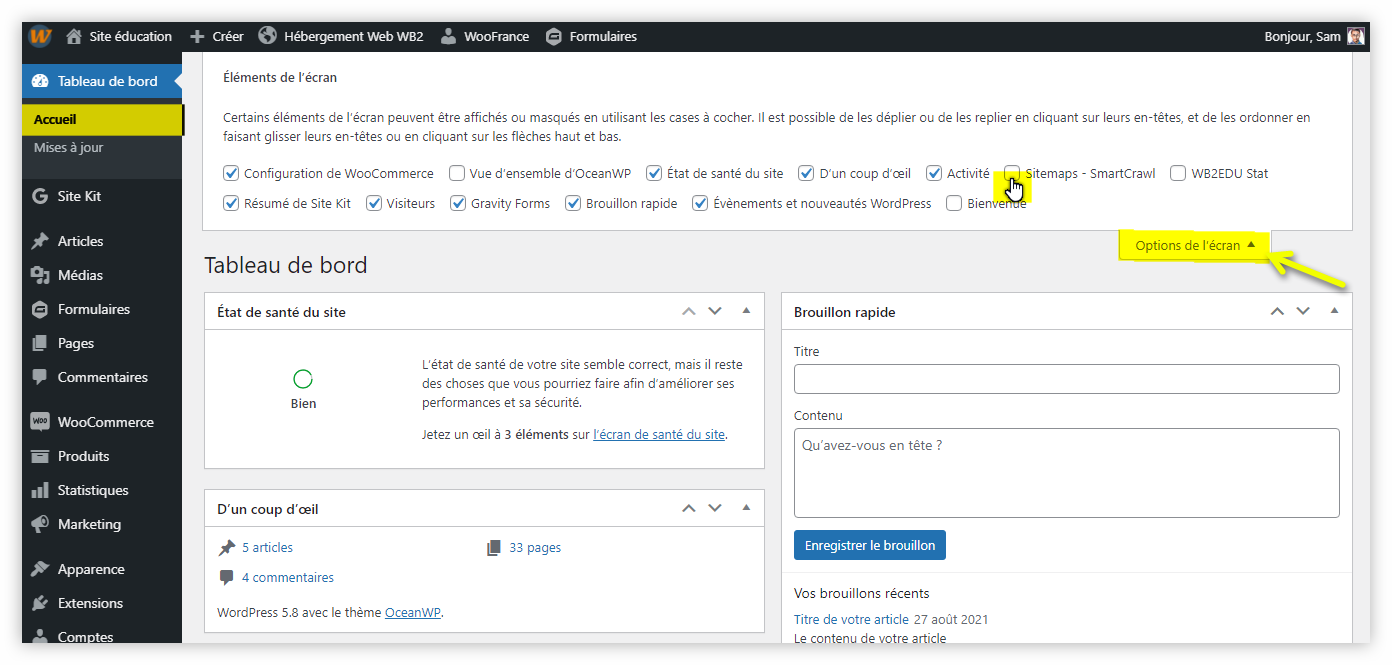Click the pushpin icon beside Articles in sidebar
This screenshot has height=665, width=1392.
(40, 241)
